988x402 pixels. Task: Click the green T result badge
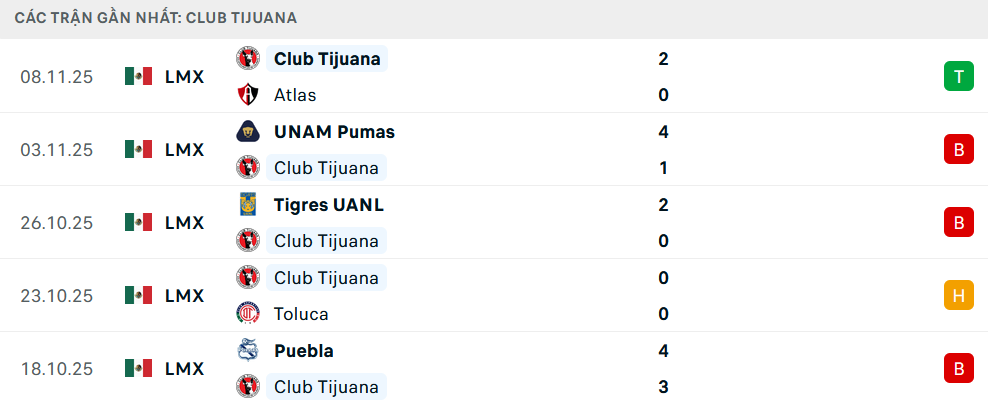click(x=958, y=76)
